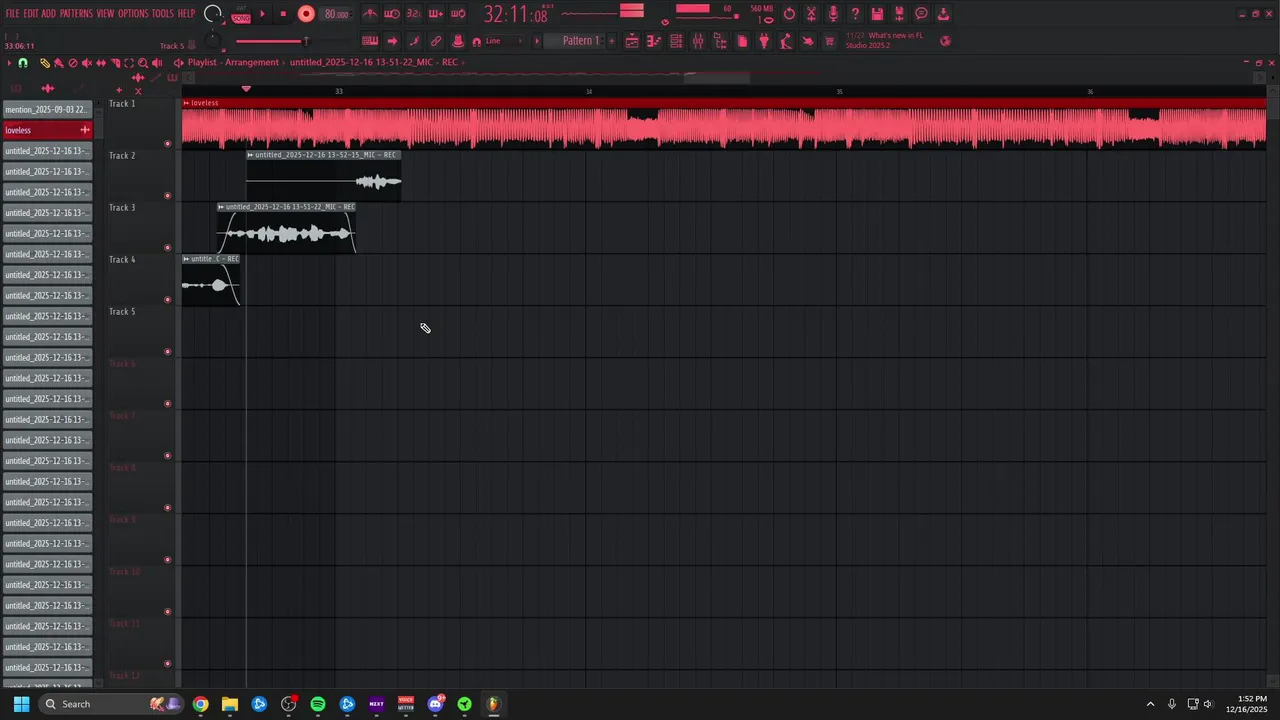Expand arrow after REC in Playlist breadcrumb

[464, 62]
